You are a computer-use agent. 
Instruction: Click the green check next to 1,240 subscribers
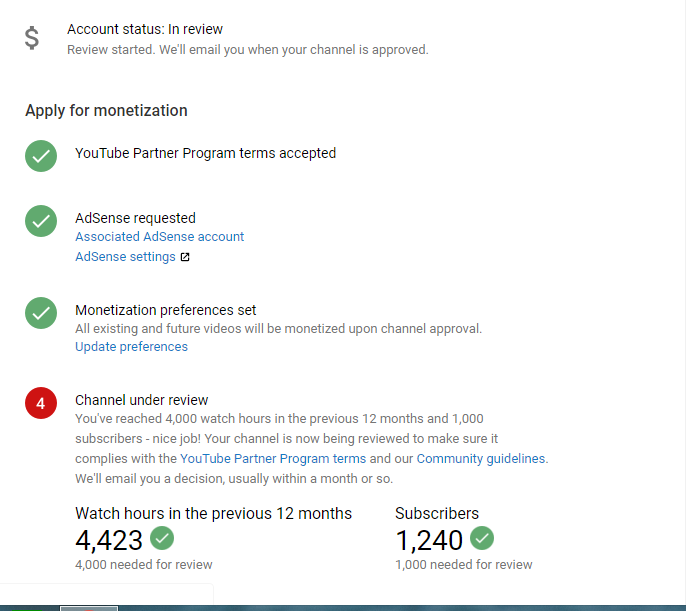tap(482, 538)
